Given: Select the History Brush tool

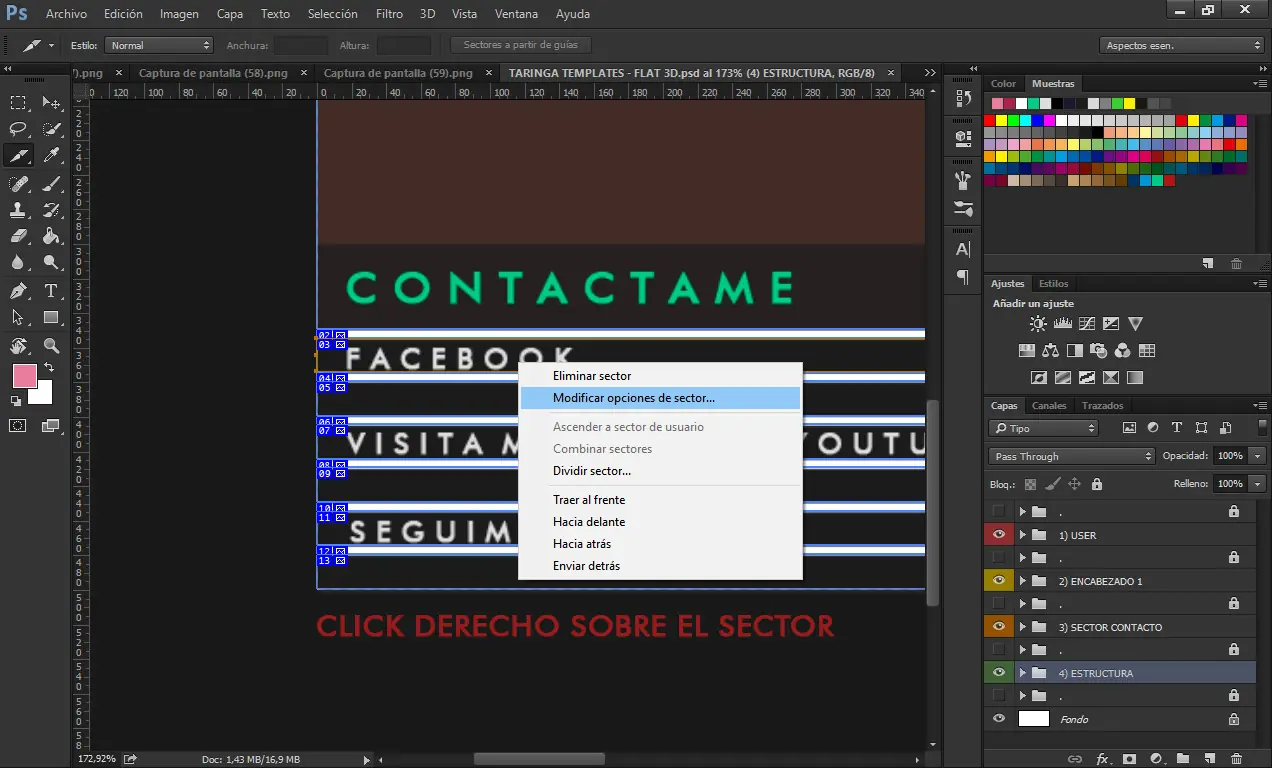Looking at the screenshot, I should [x=51, y=210].
